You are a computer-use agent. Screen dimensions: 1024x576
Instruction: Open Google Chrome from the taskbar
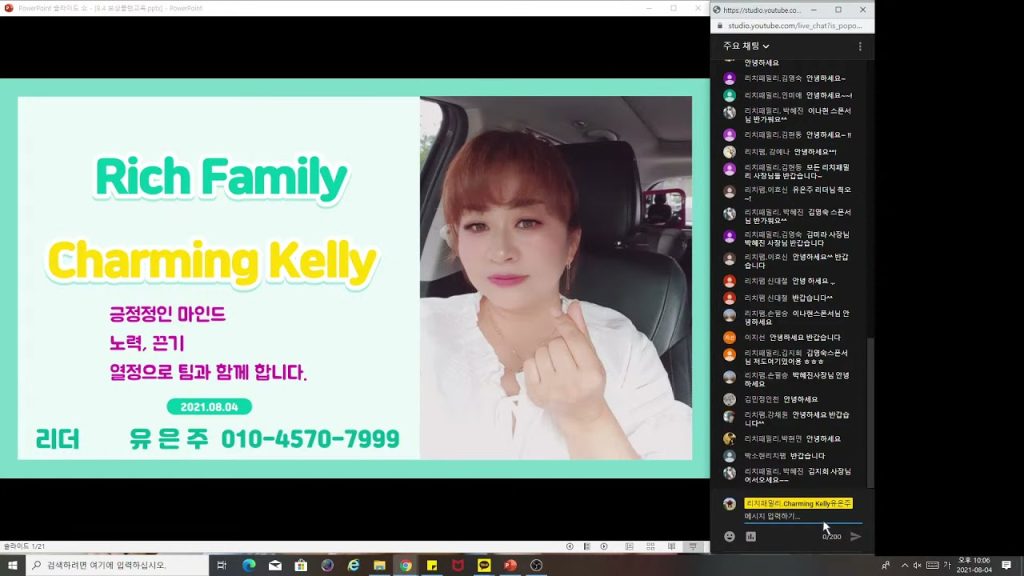click(x=406, y=565)
